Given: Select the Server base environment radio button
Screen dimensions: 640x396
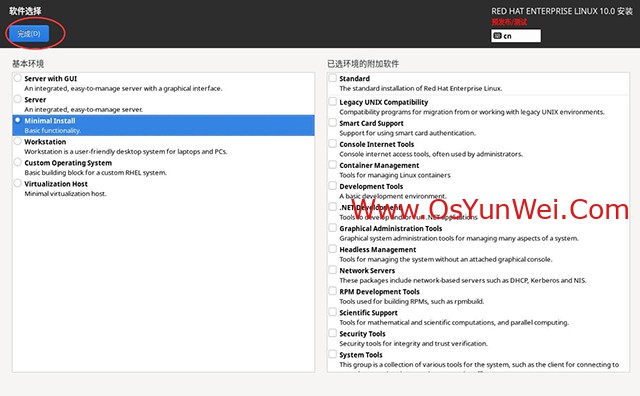Looking at the screenshot, I should pyautogui.click(x=18, y=99).
